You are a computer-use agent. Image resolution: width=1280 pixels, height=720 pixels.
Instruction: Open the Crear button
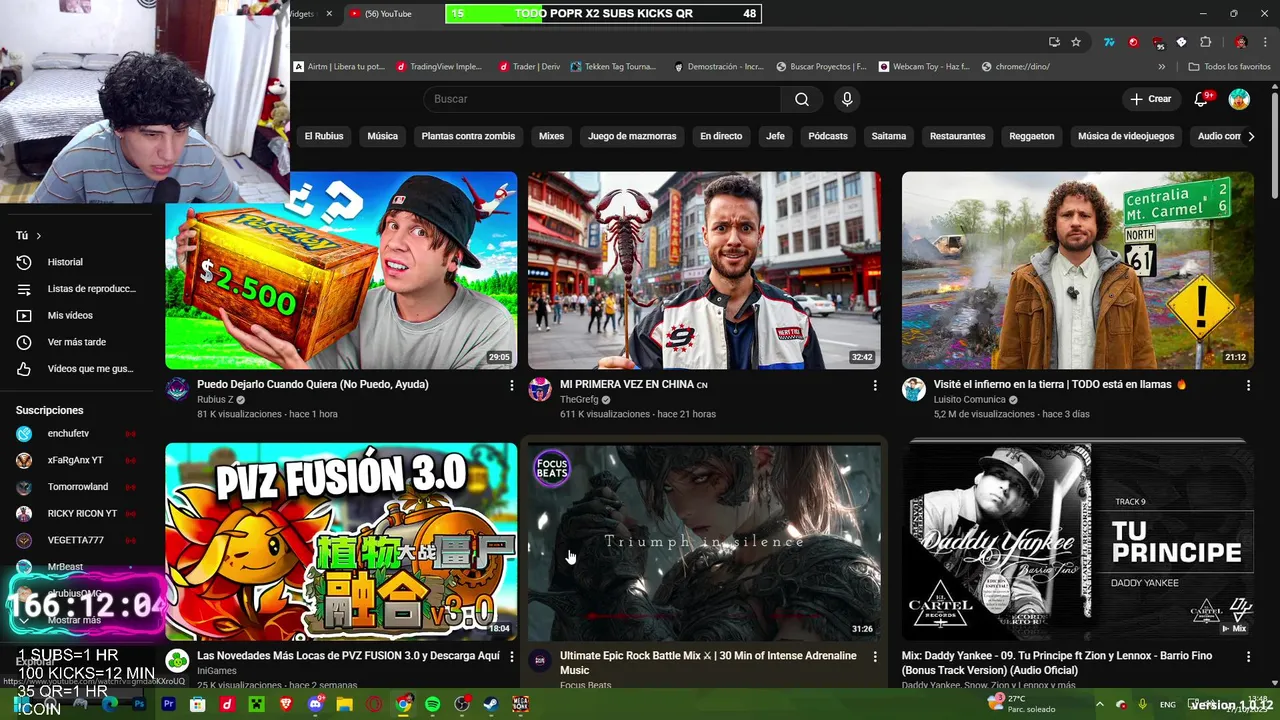[1150, 99]
